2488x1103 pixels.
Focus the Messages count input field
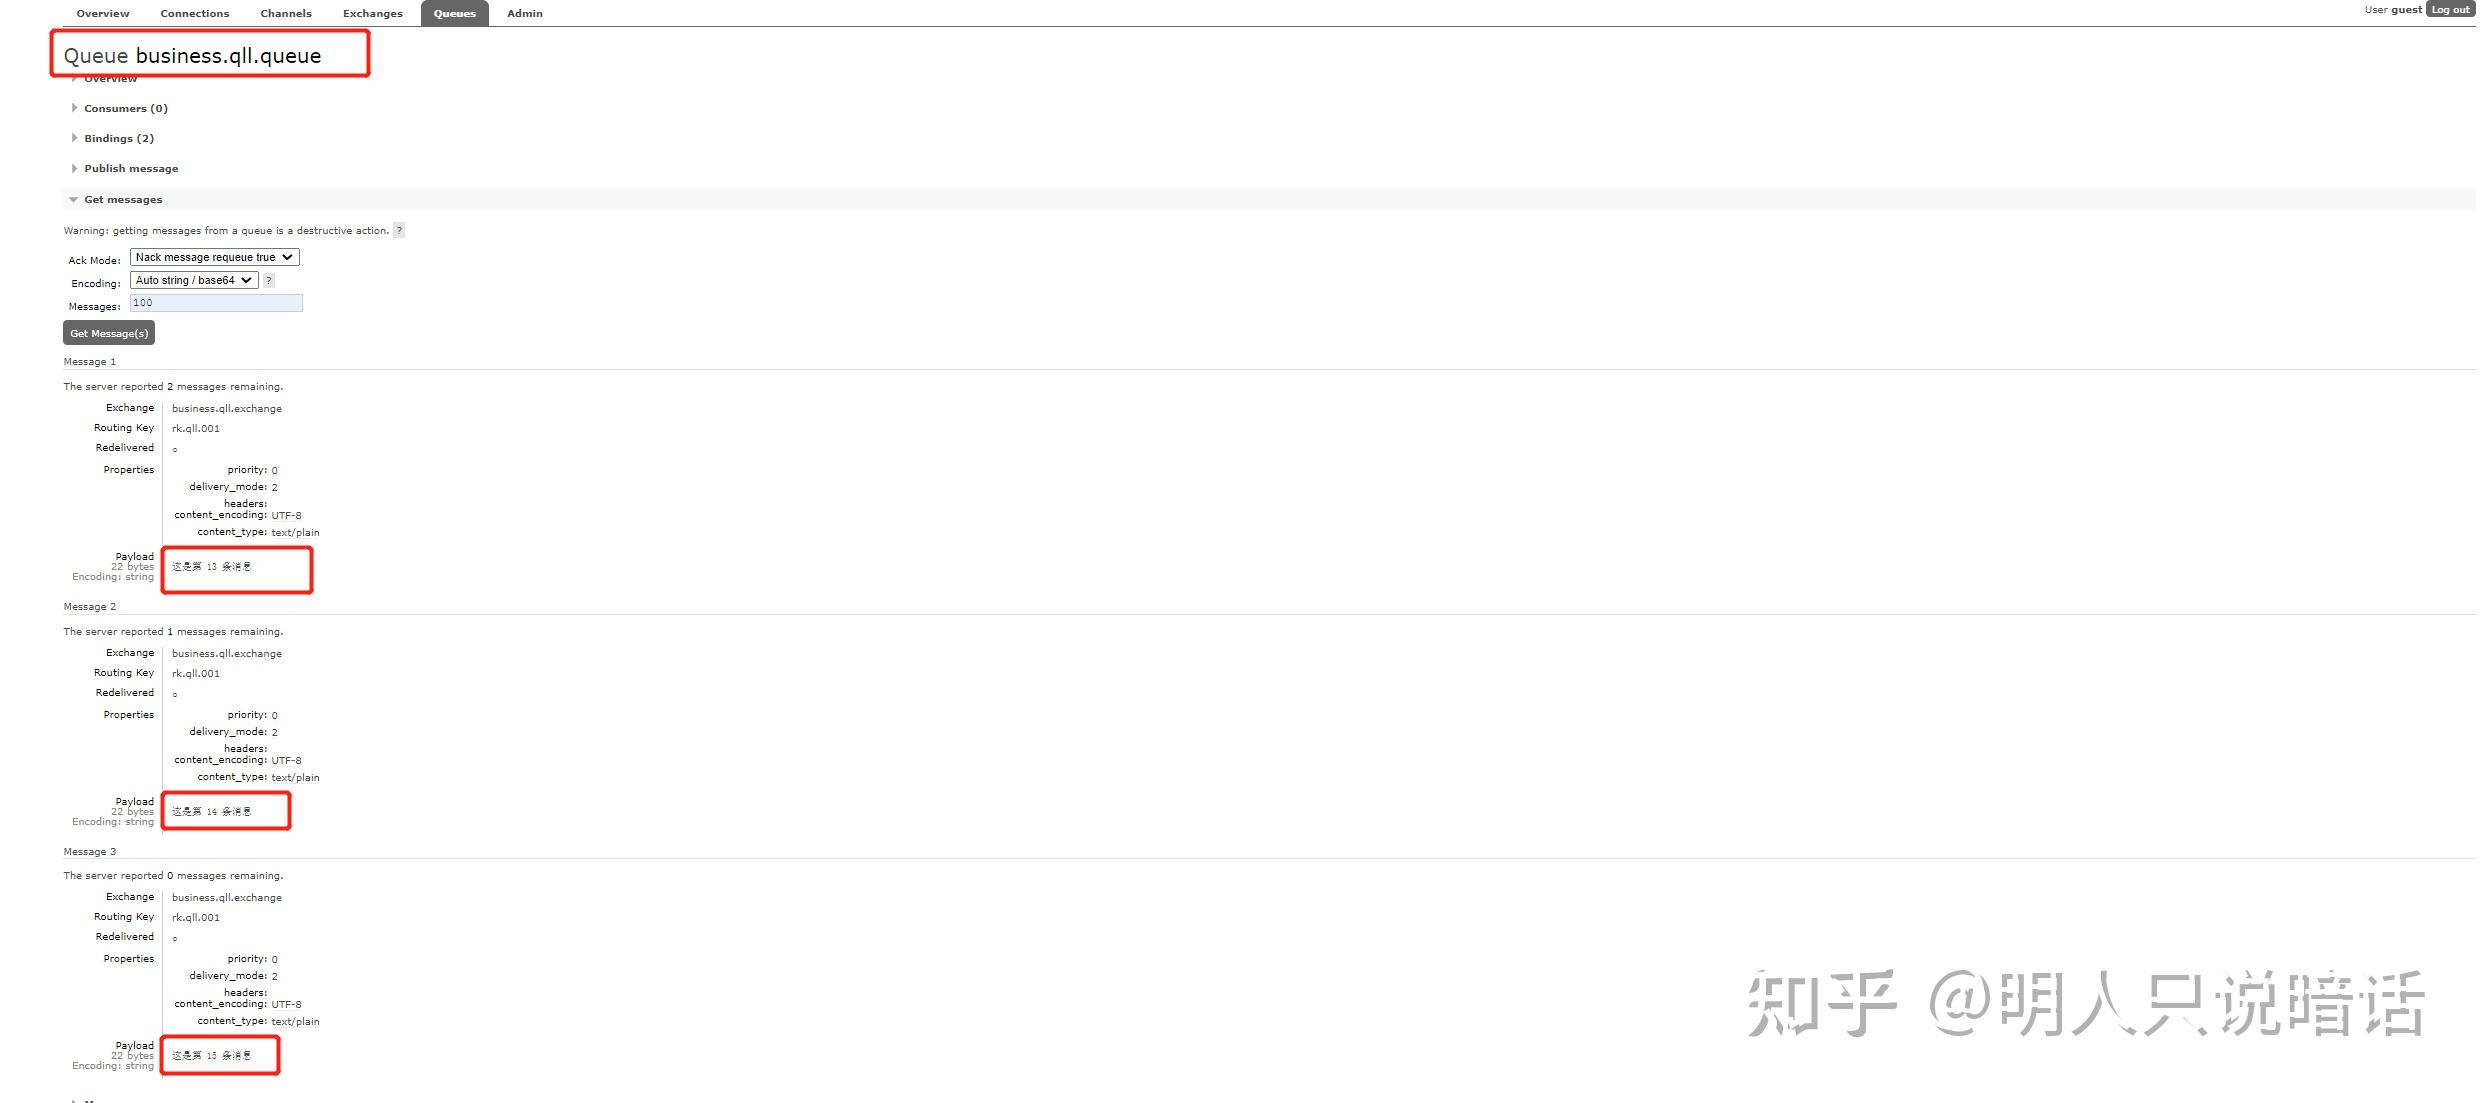[216, 303]
